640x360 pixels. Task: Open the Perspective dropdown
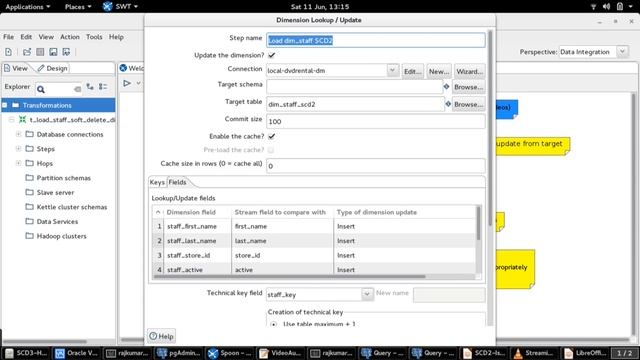pos(622,52)
